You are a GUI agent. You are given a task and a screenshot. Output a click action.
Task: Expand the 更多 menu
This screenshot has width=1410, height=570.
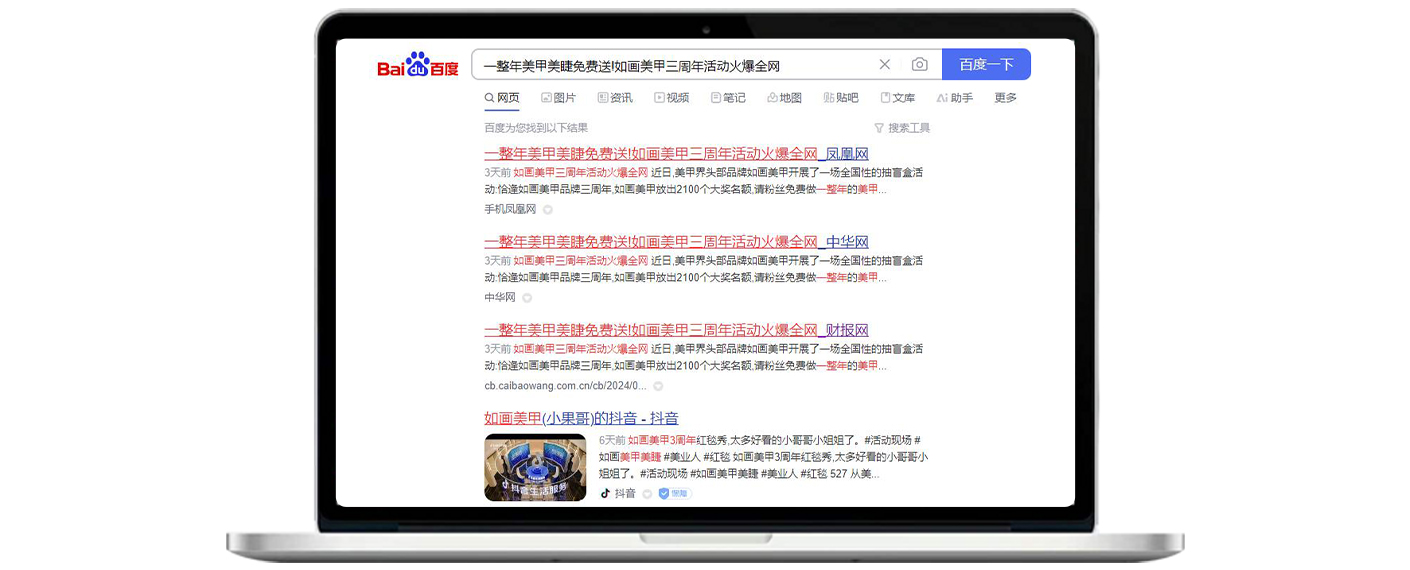1006,98
